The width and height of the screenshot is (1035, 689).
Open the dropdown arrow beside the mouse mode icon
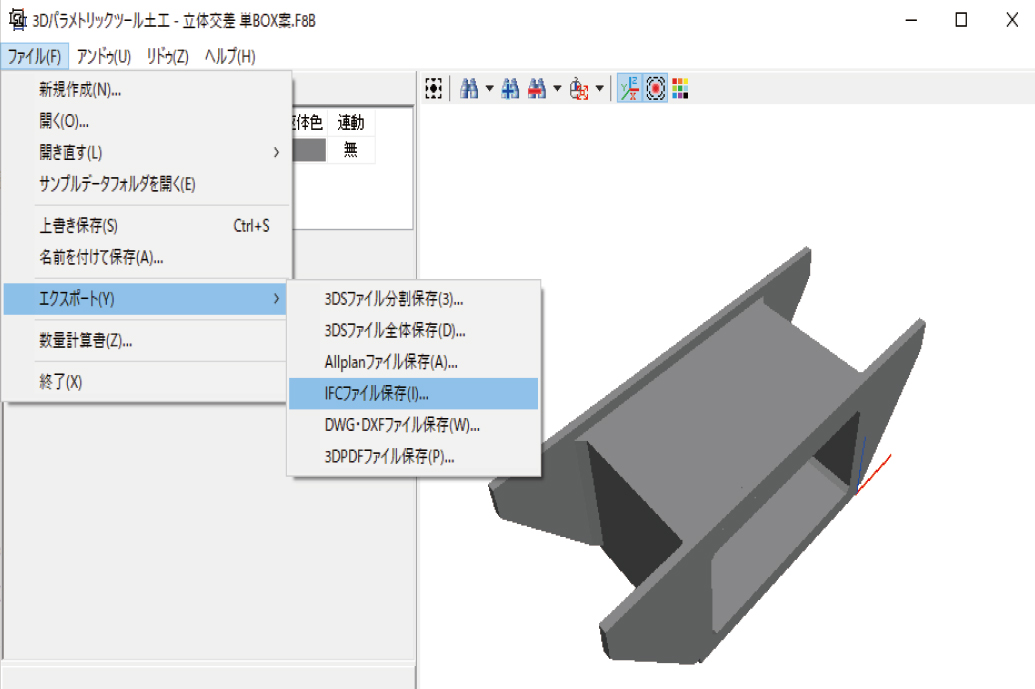(x=599, y=88)
